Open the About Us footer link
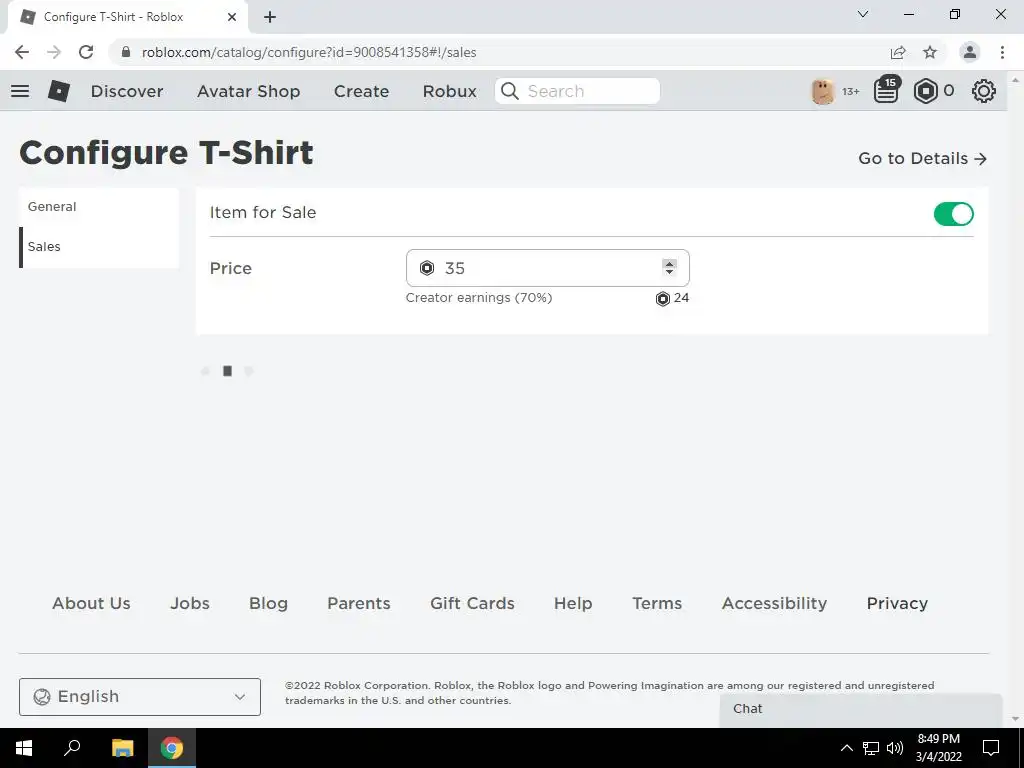This screenshot has height=768, width=1024. pyautogui.click(x=91, y=603)
